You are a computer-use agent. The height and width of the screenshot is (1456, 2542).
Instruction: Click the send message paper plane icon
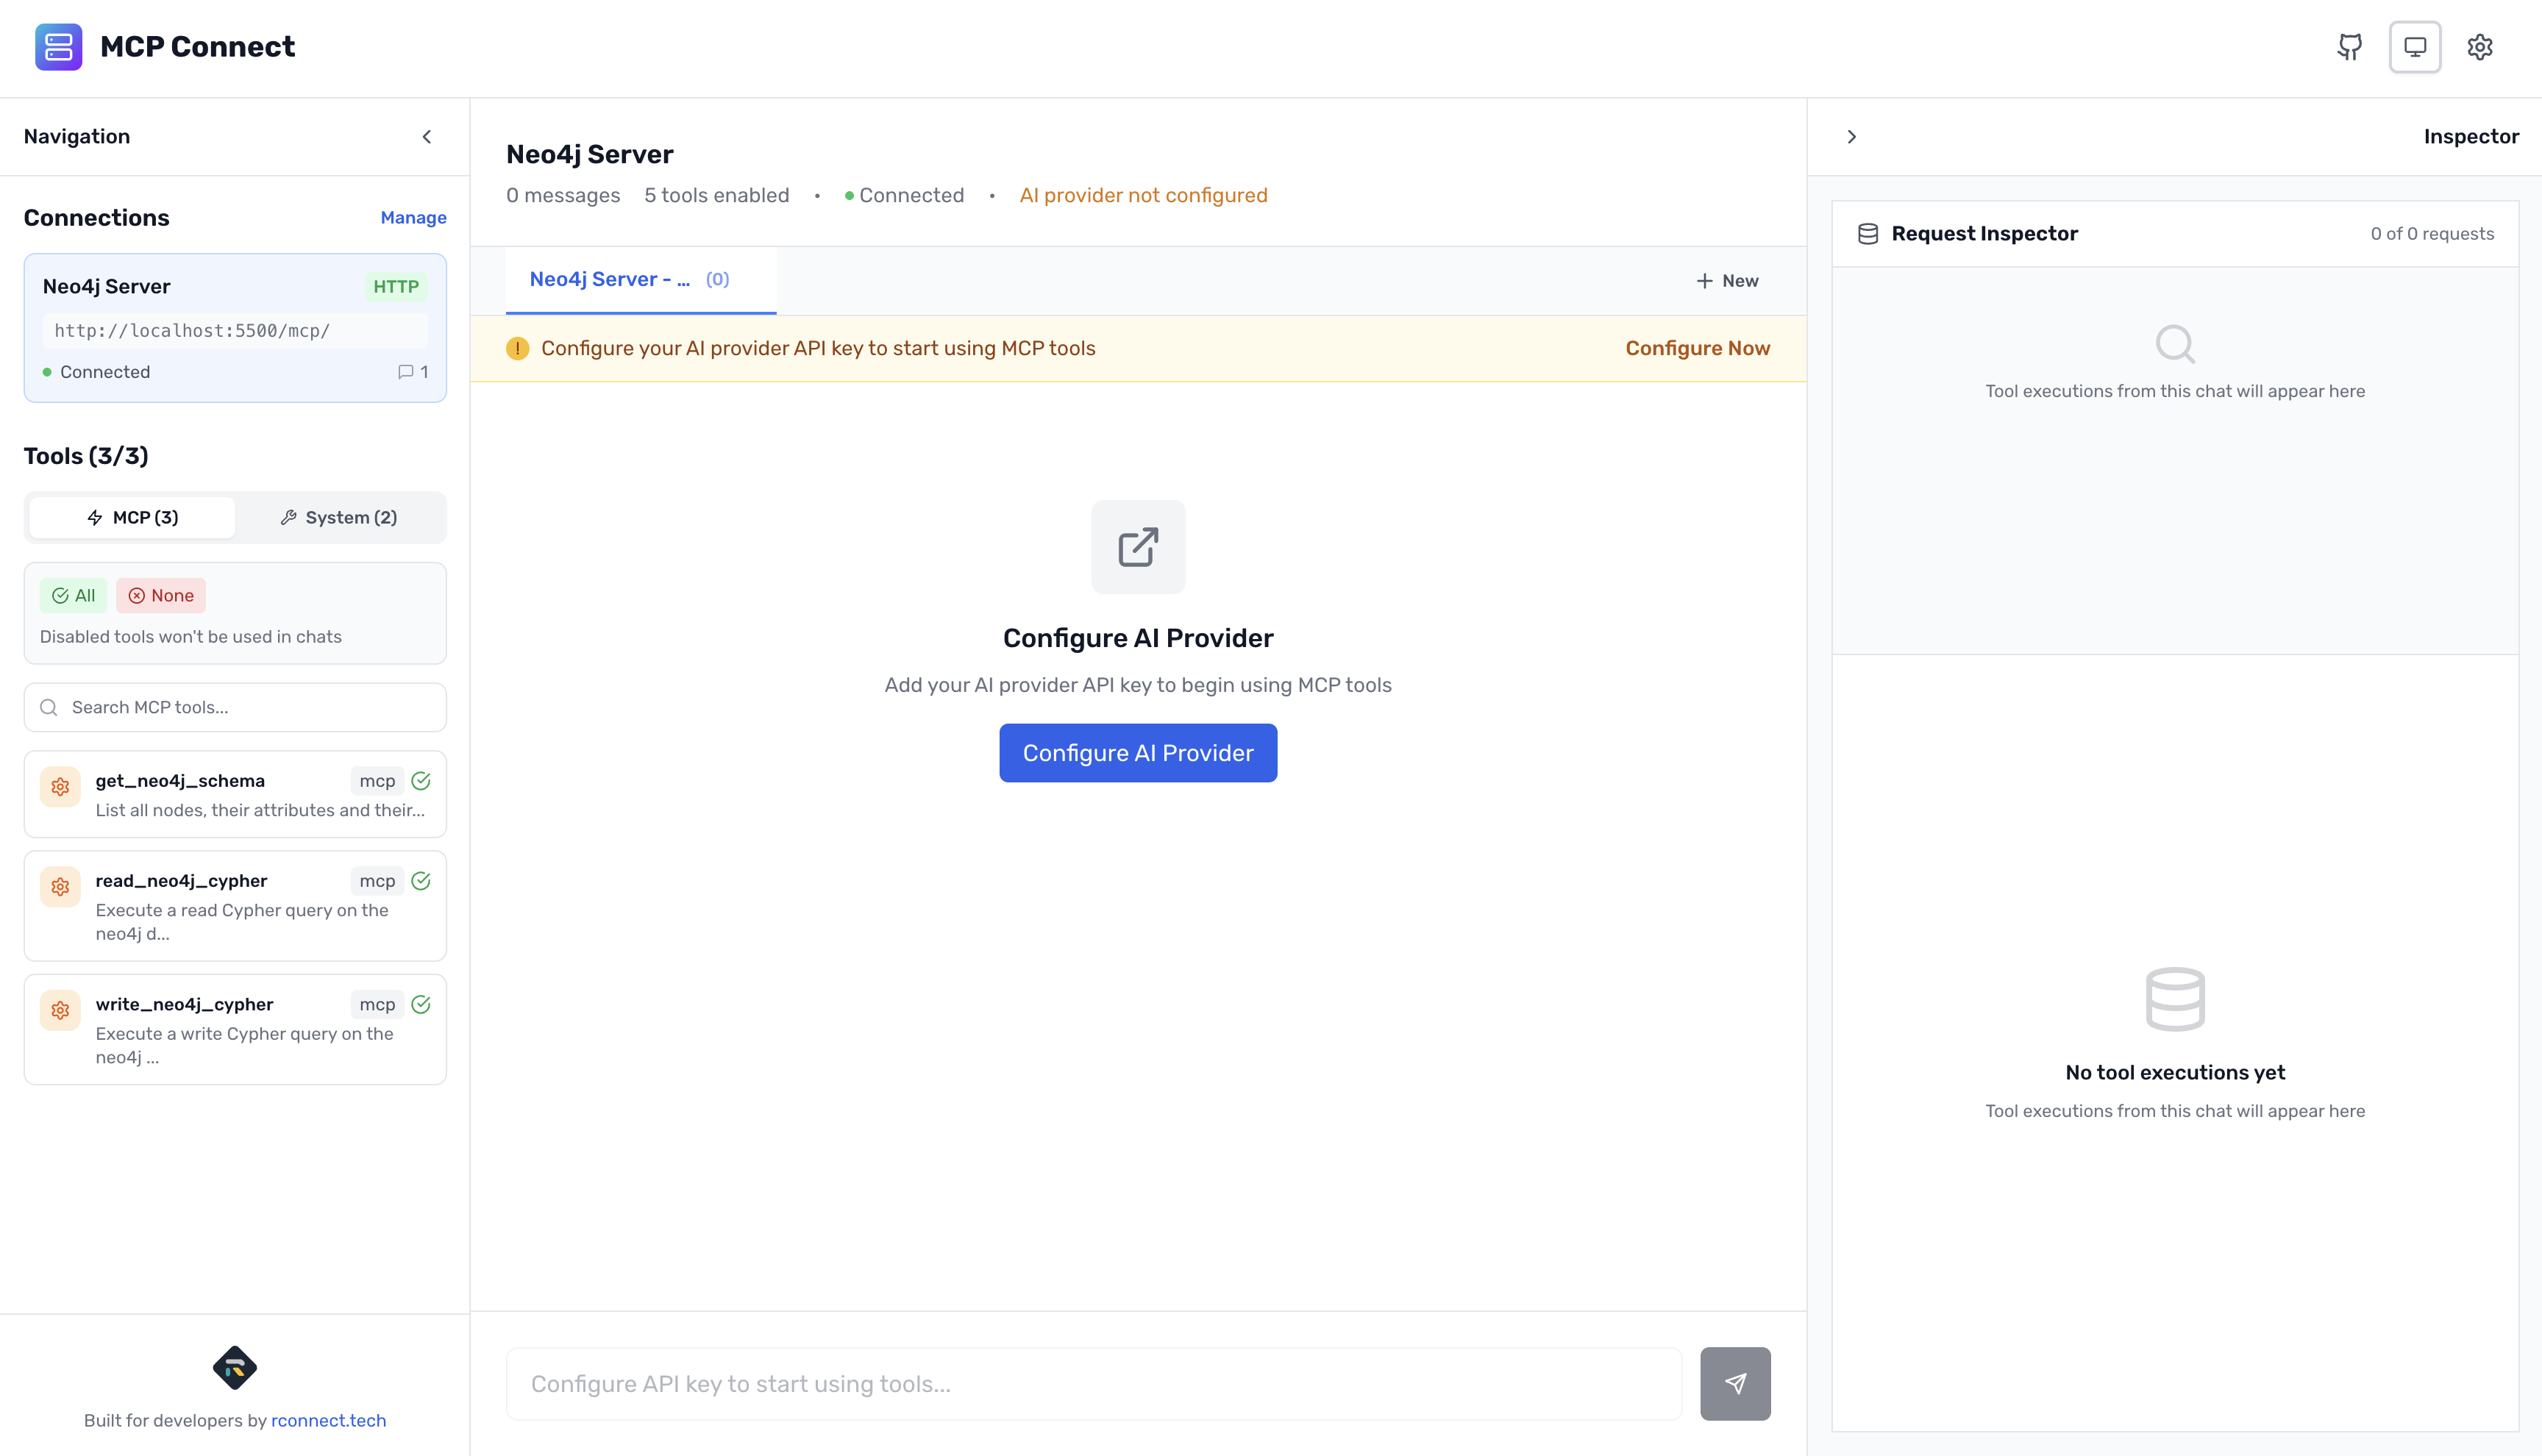[1735, 1383]
